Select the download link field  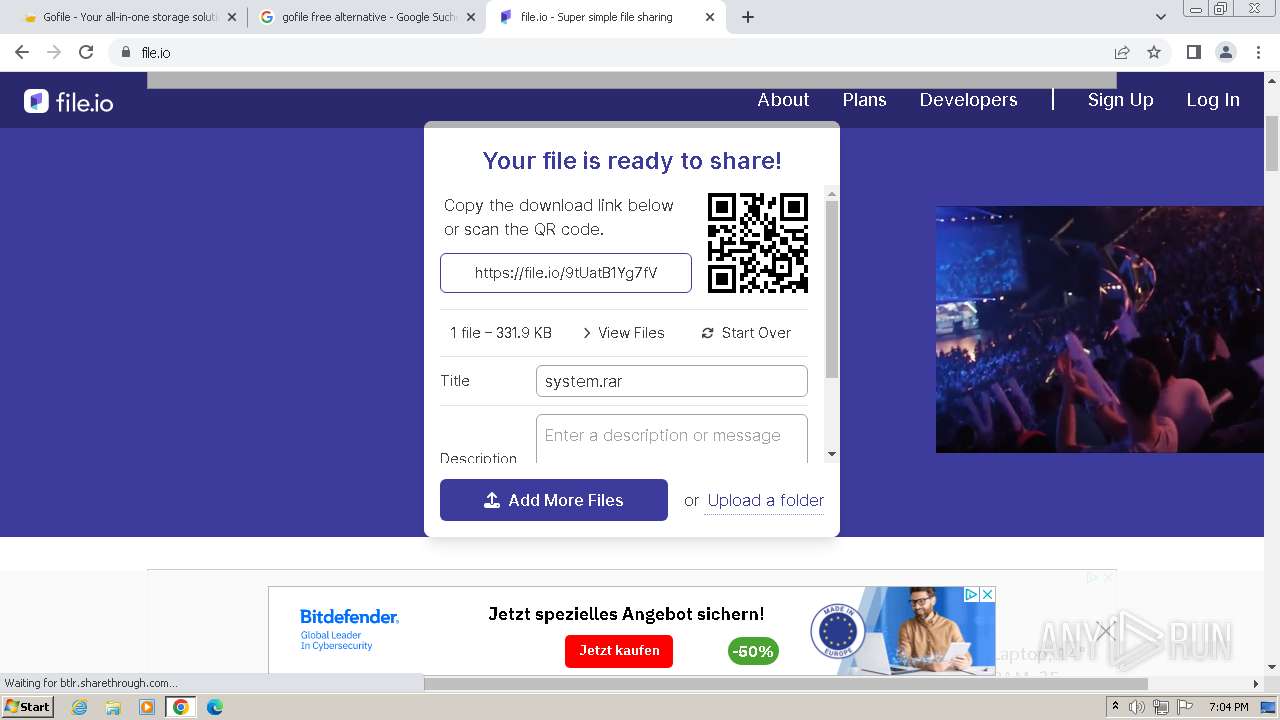tap(566, 273)
